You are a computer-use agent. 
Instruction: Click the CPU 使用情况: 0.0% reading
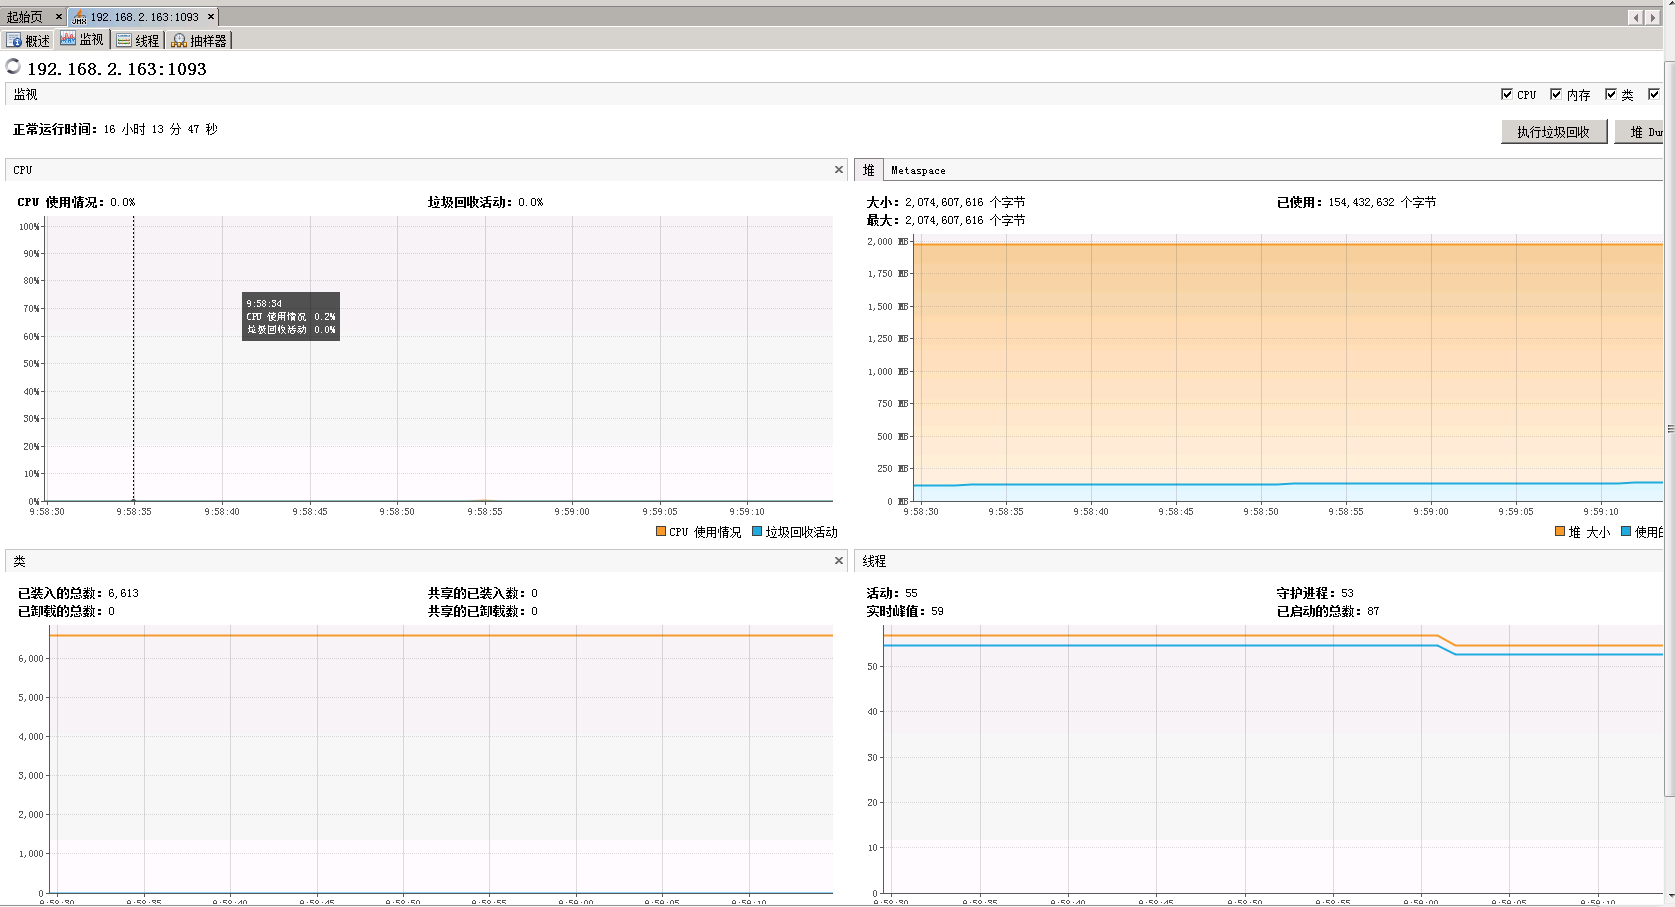[x=76, y=202]
